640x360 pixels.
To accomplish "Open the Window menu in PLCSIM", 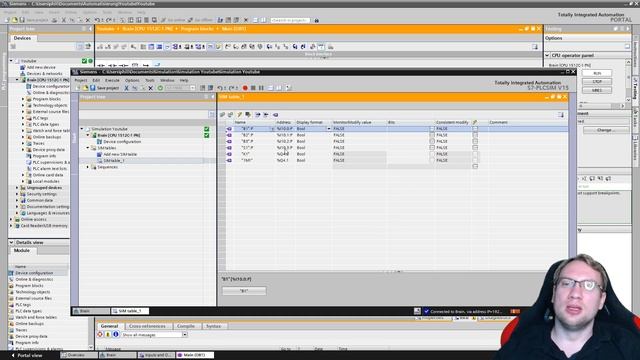I will click(x=167, y=80).
